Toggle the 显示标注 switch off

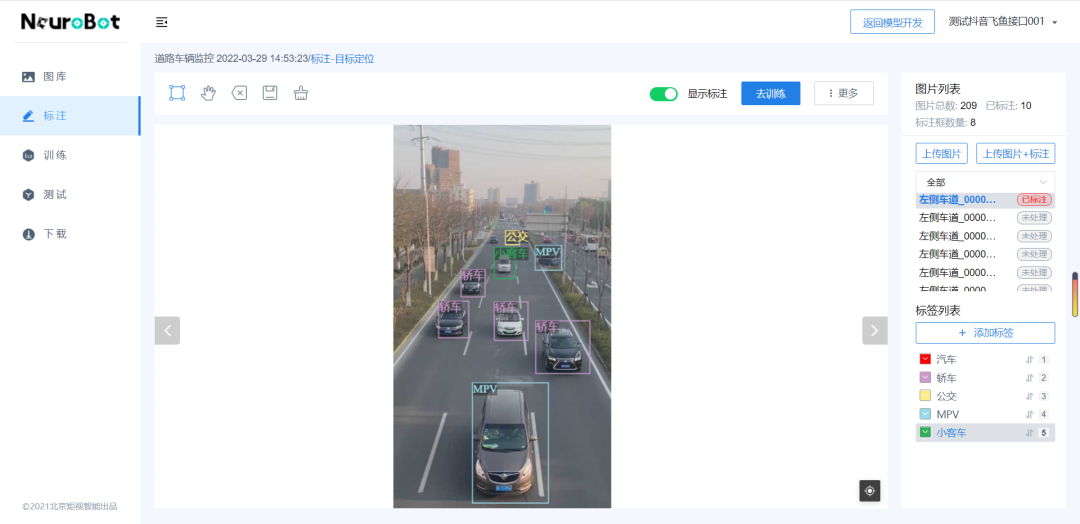click(x=663, y=94)
